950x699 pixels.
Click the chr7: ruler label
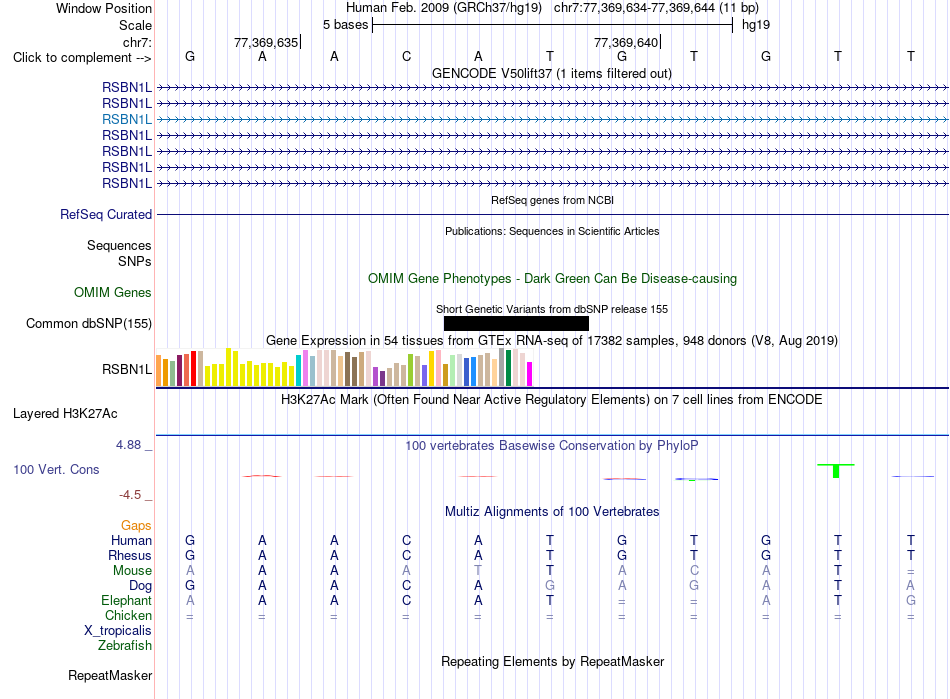click(138, 42)
